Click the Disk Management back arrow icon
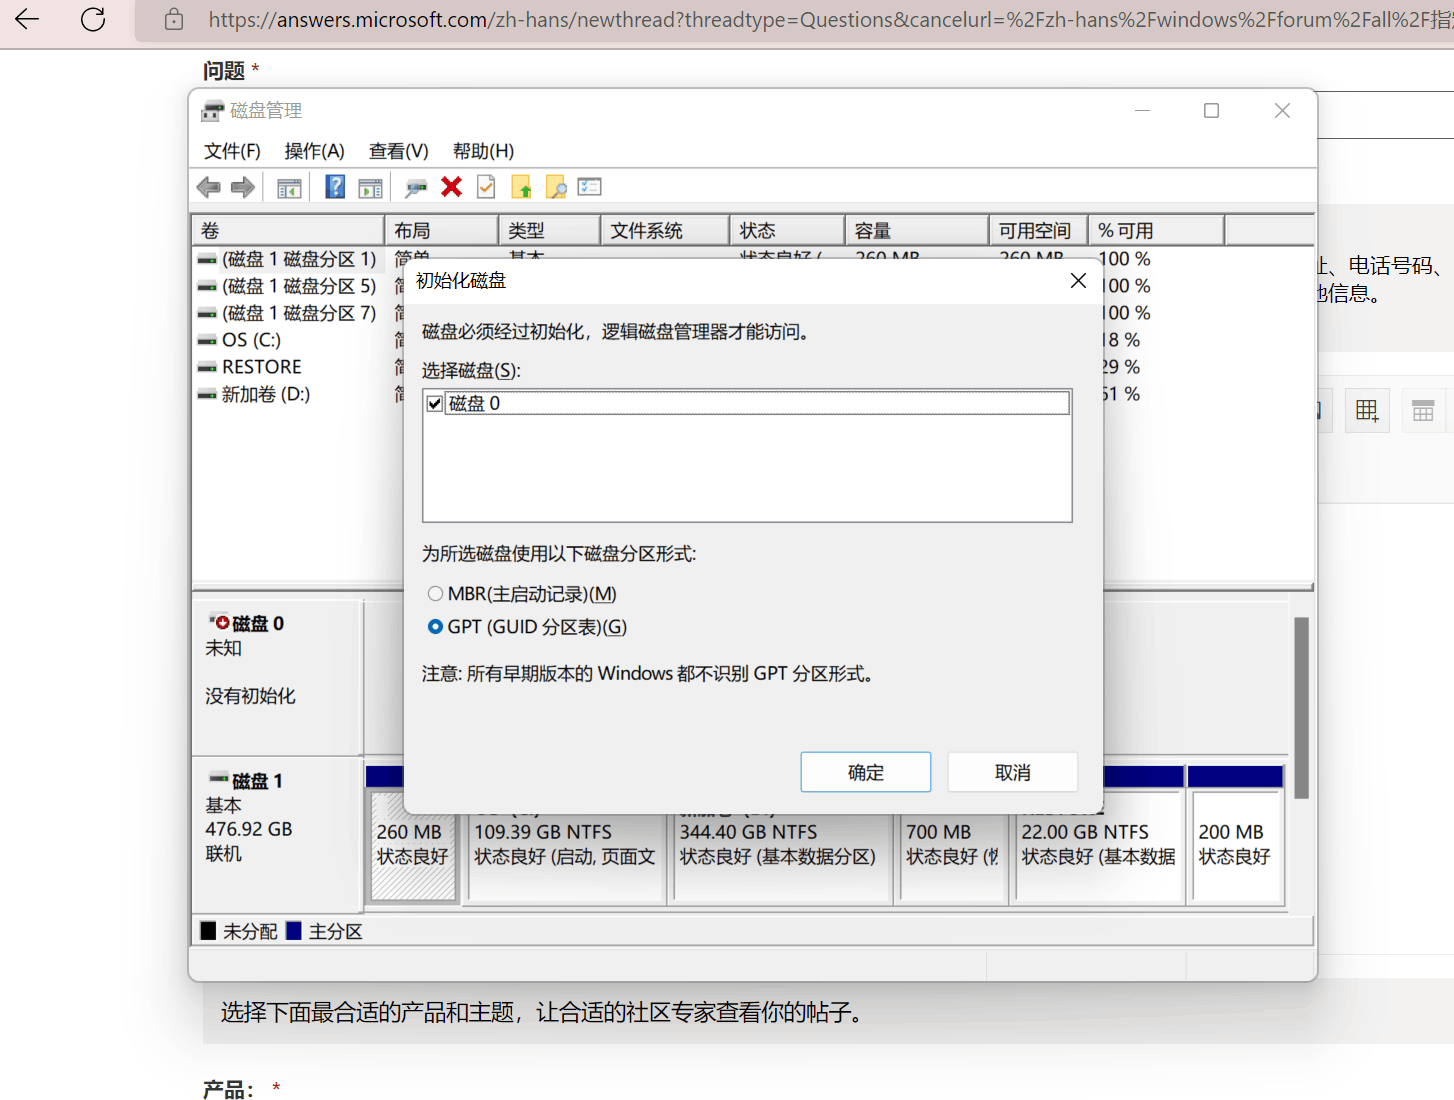Screen dimensions: 1454x1100 (x=208, y=187)
